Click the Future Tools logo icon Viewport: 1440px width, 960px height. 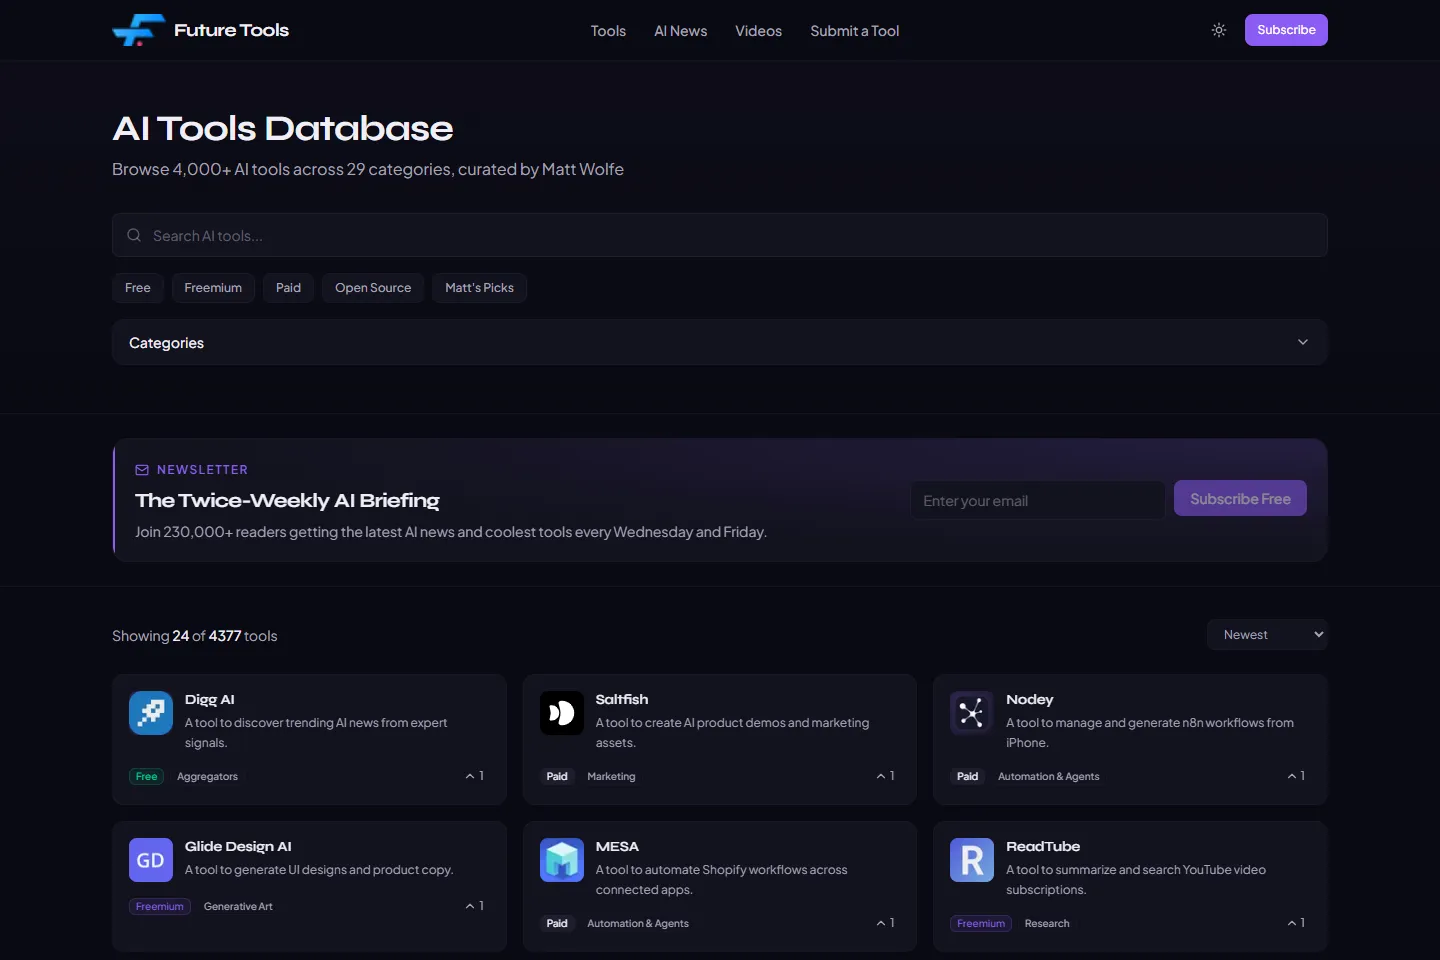[138, 30]
